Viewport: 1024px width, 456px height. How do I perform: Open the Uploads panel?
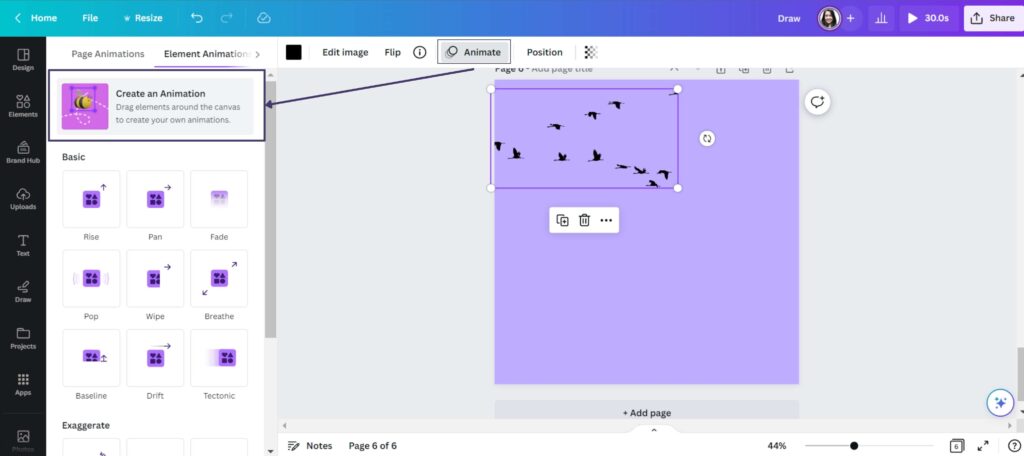[x=23, y=199]
